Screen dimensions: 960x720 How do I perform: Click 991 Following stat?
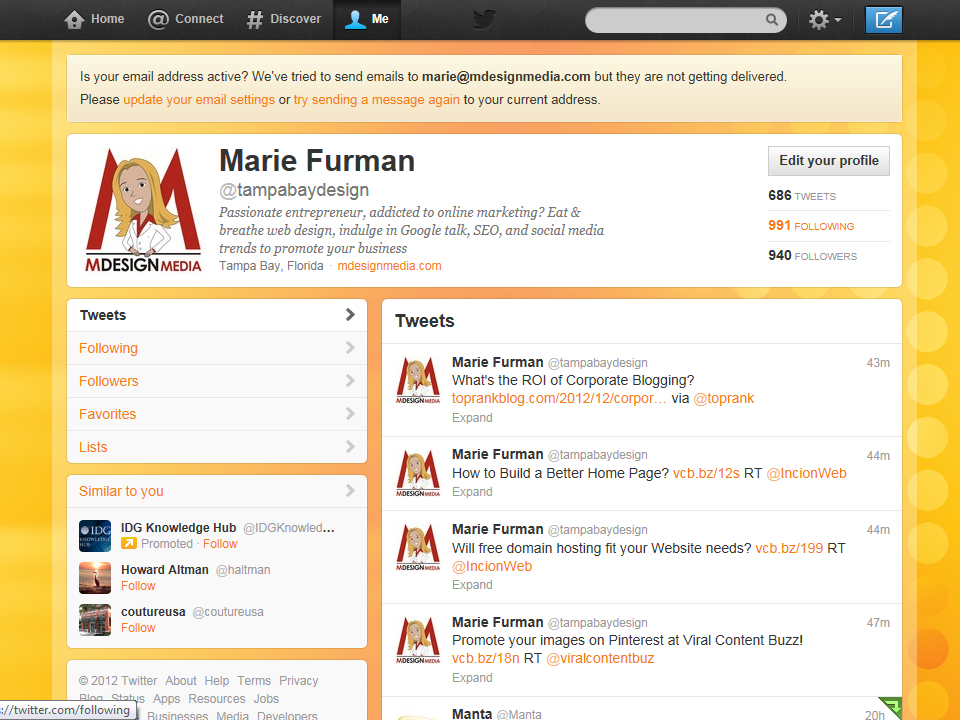[811, 226]
